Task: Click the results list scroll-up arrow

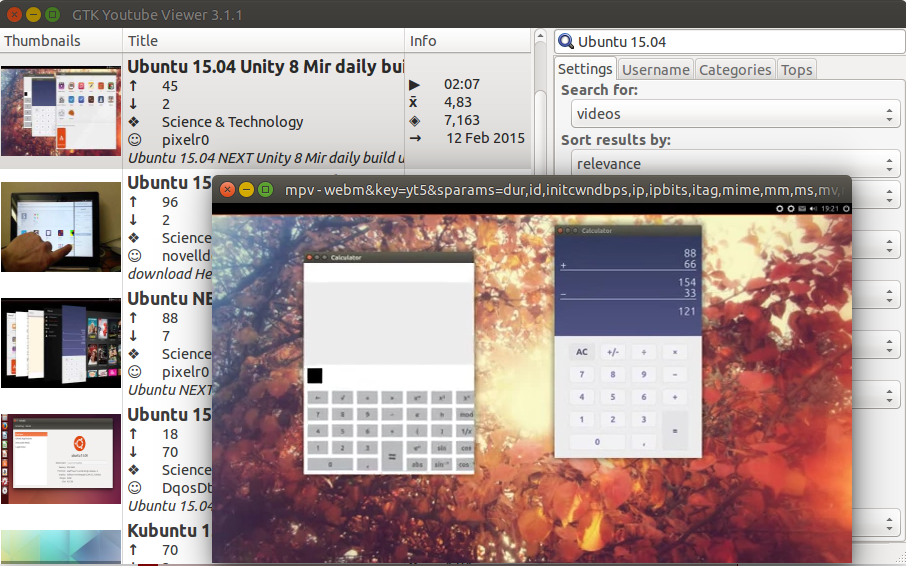Action: (x=540, y=36)
